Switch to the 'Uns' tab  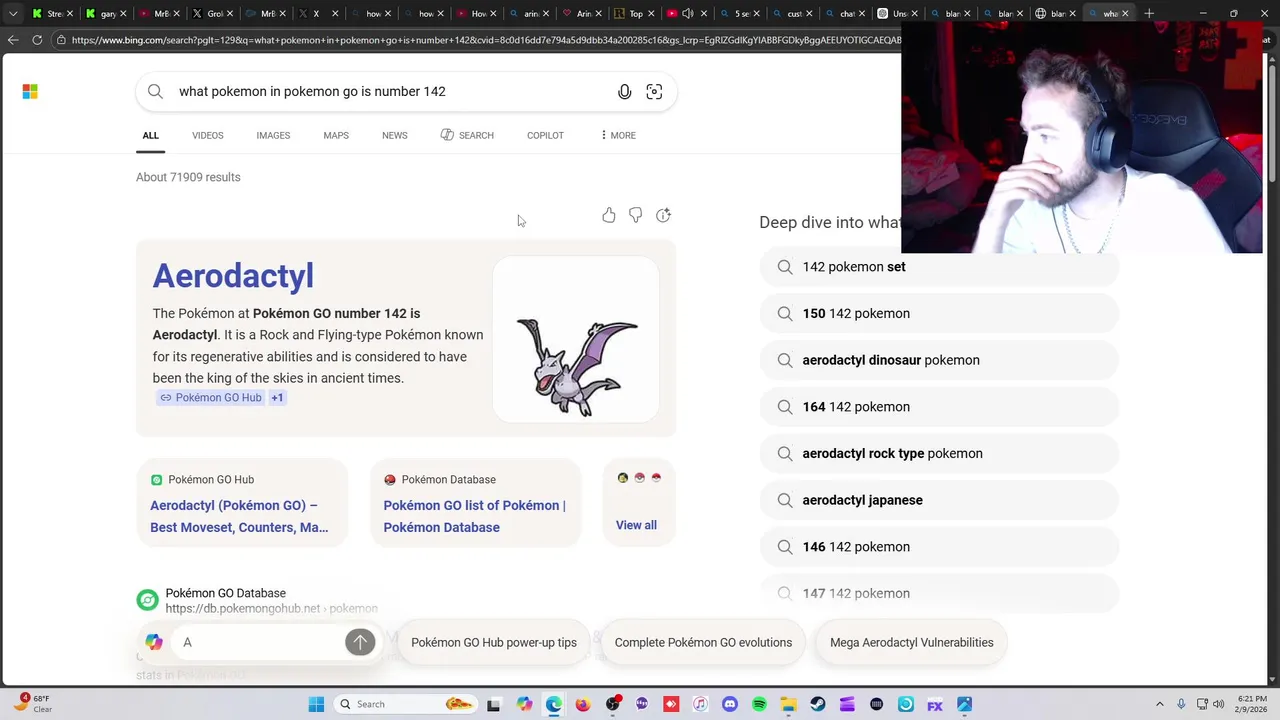point(894,14)
